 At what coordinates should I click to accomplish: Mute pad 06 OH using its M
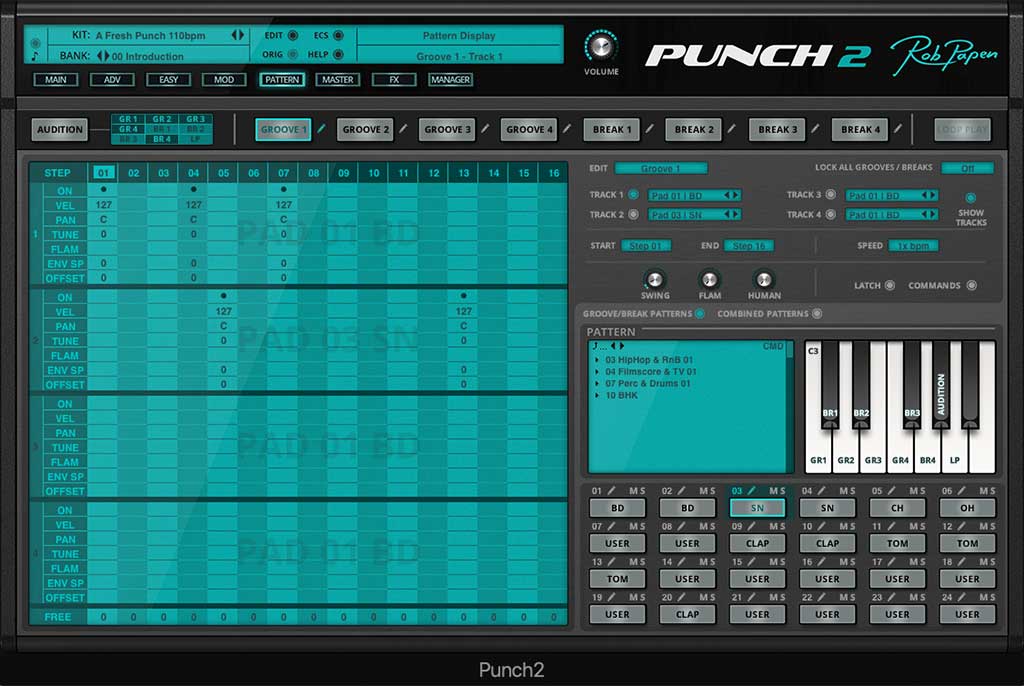point(981,491)
